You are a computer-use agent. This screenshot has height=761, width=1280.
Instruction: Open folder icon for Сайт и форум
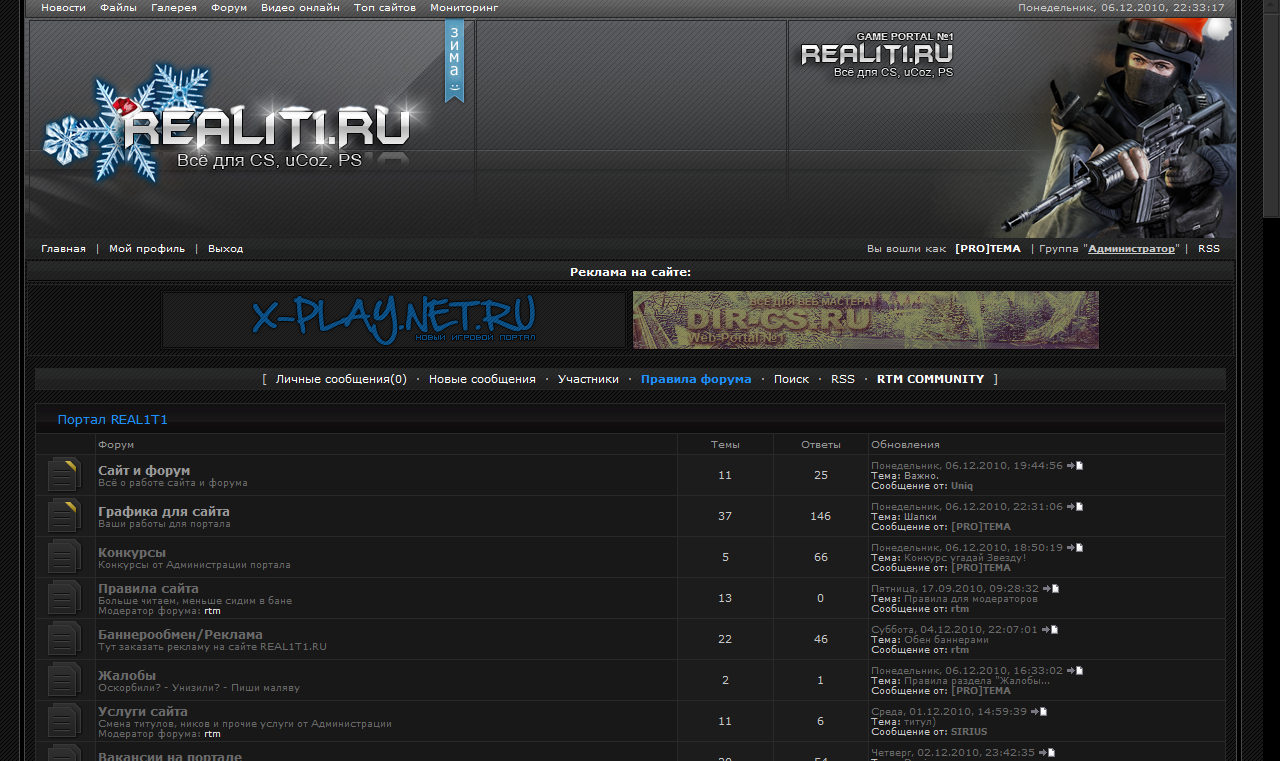[65, 475]
